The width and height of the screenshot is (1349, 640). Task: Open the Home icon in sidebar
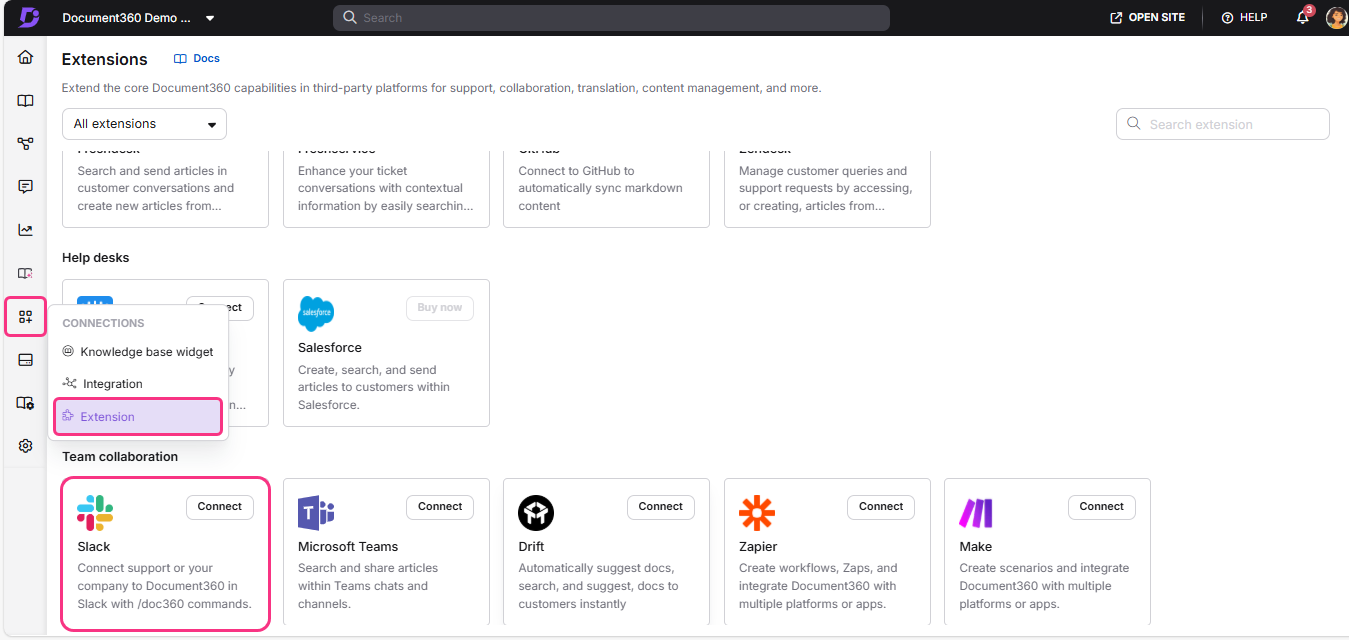coord(26,57)
